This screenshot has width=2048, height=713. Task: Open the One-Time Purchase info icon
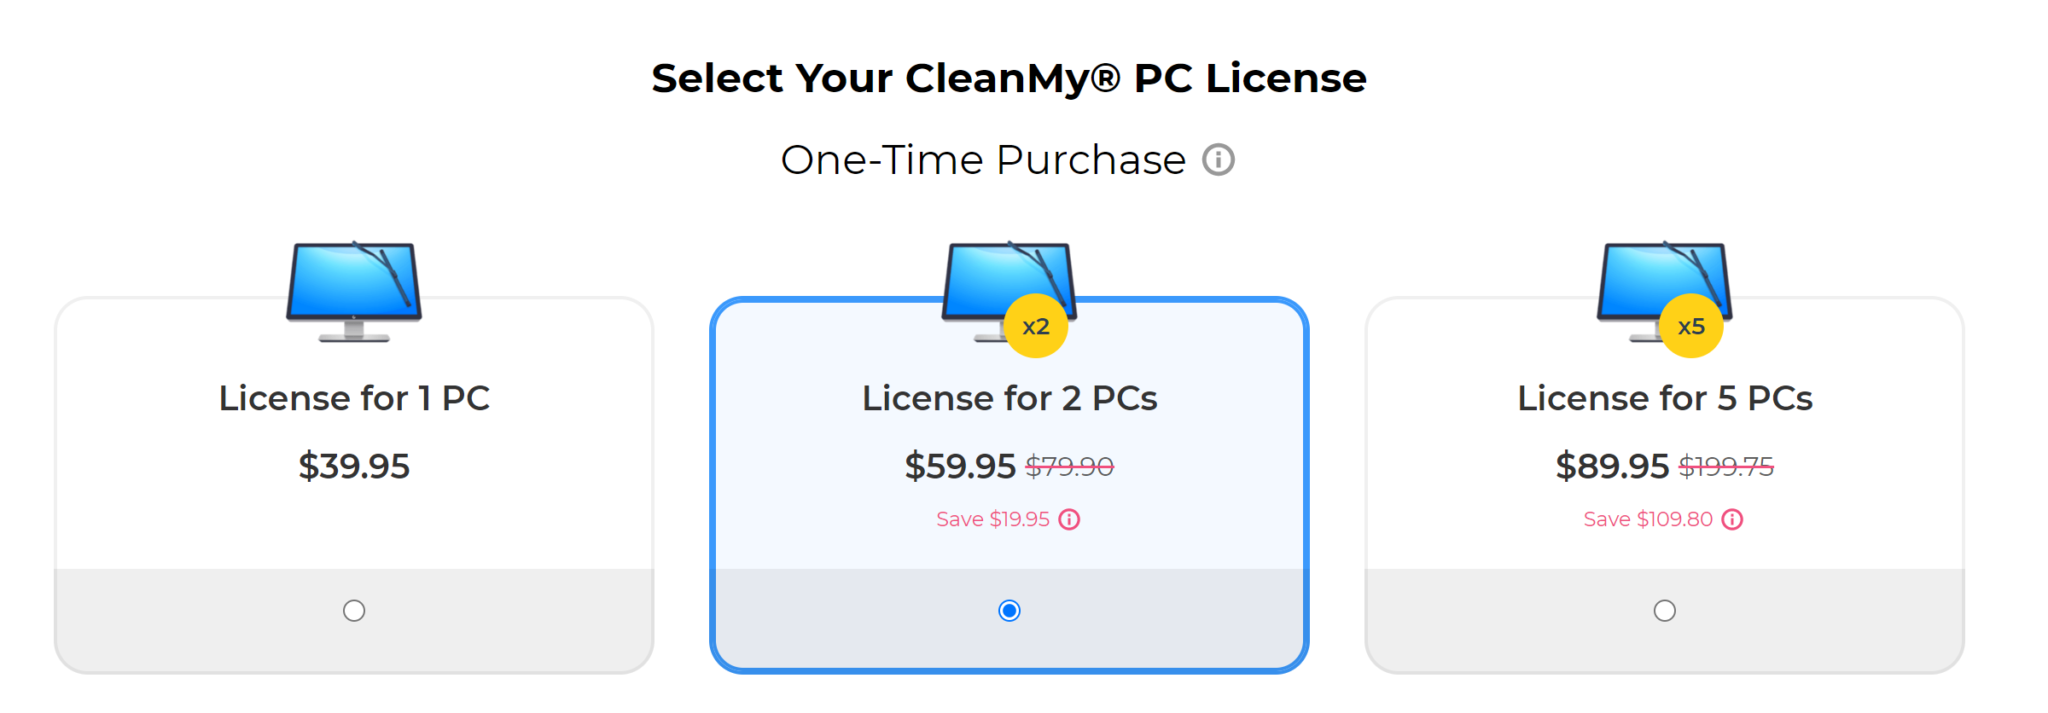coord(1218,159)
